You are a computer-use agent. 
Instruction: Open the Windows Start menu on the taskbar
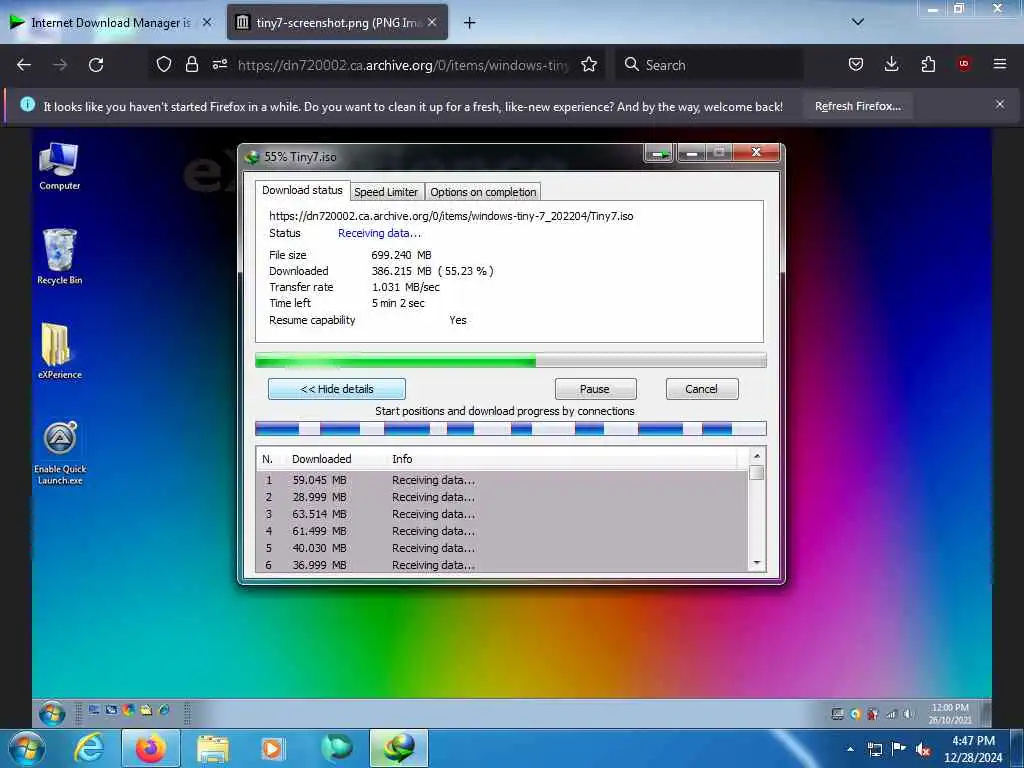pyautogui.click(x=26, y=748)
